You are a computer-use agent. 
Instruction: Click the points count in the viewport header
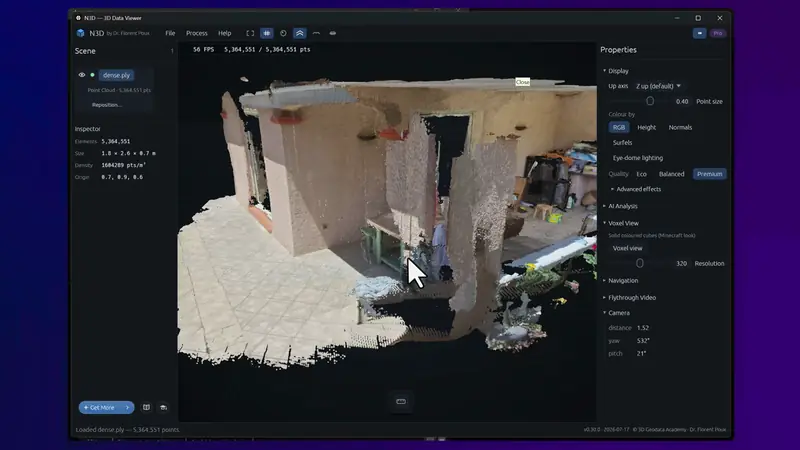coord(267,49)
